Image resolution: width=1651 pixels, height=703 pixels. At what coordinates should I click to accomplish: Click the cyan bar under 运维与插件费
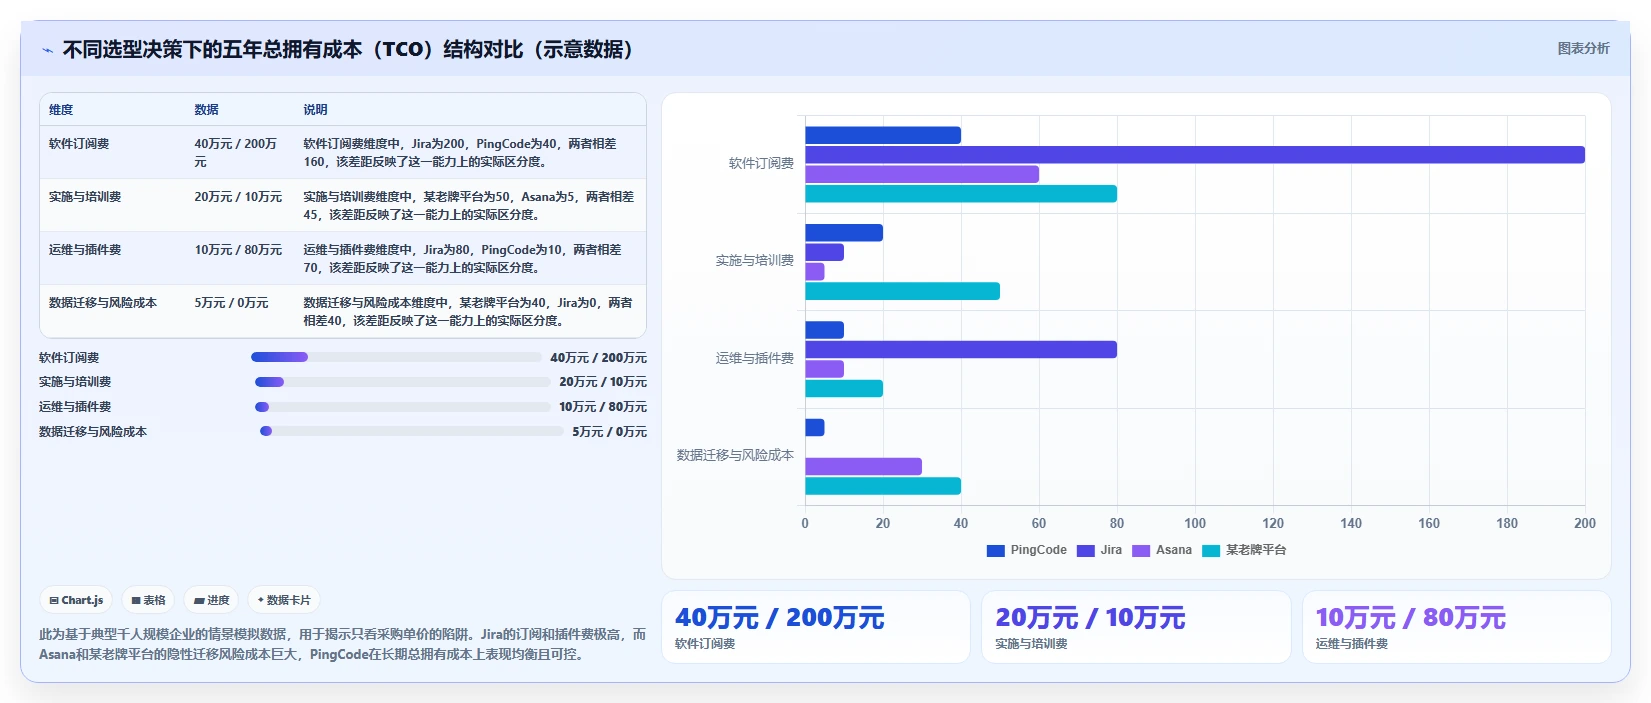click(x=844, y=389)
